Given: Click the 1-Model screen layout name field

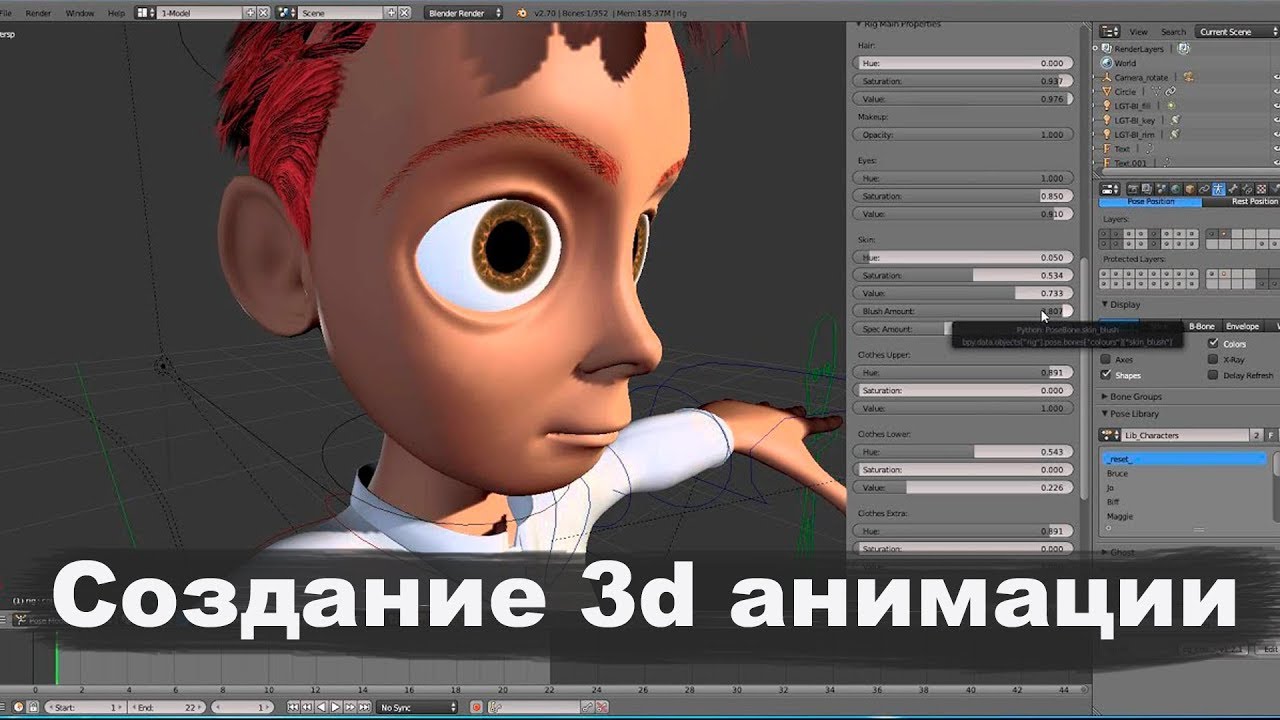Looking at the screenshot, I should click(x=200, y=13).
